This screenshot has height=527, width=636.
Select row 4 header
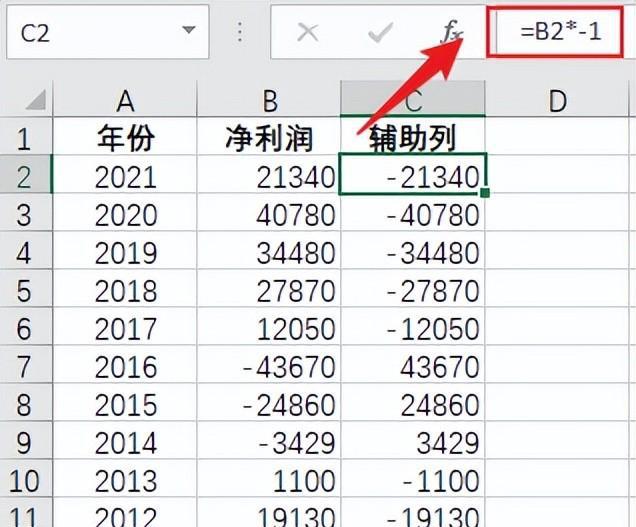point(26,250)
